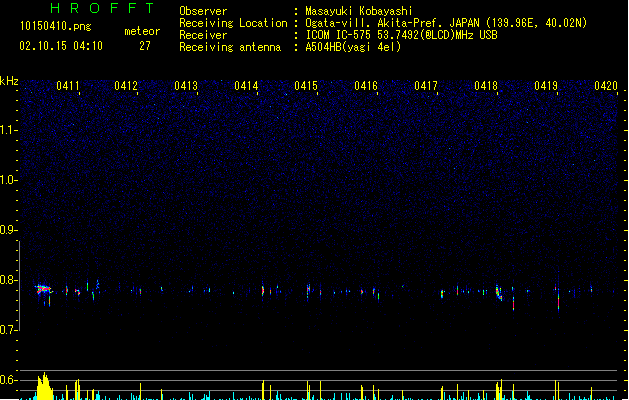
Task: Click the kHz axis unit label
Action: click(x=9, y=81)
